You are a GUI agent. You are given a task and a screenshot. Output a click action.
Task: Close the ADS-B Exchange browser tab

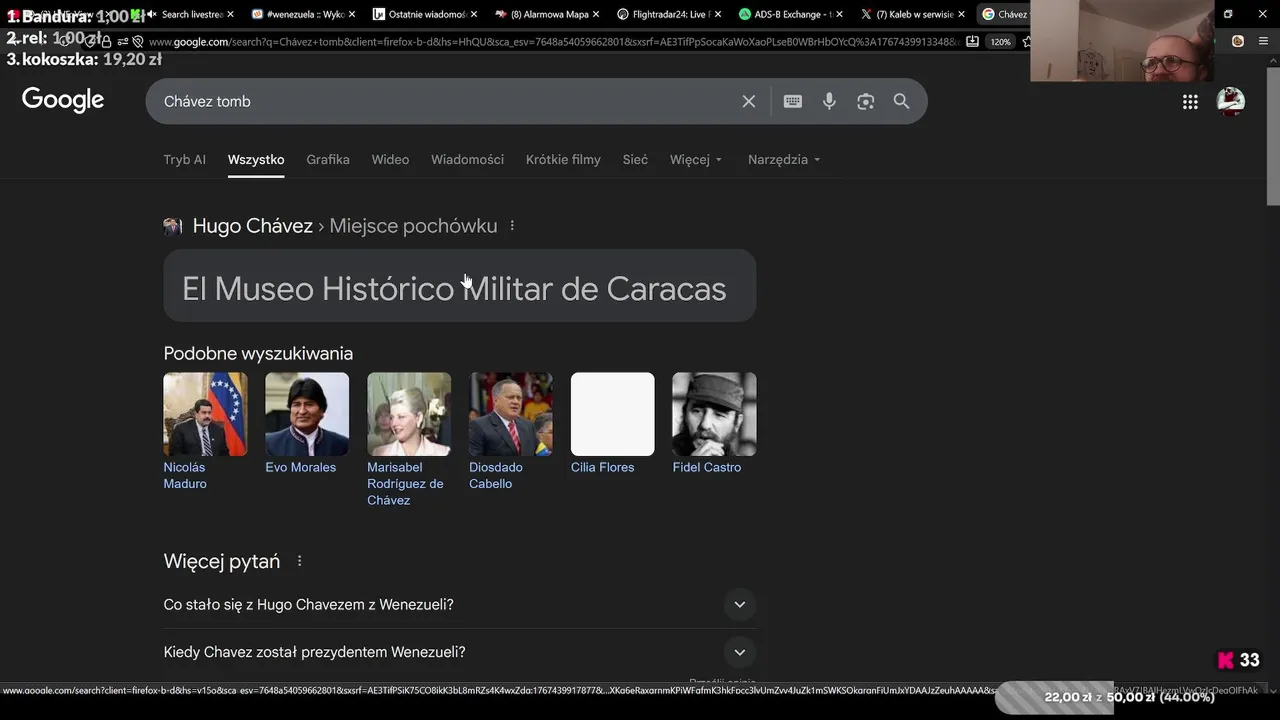(x=839, y=14)
